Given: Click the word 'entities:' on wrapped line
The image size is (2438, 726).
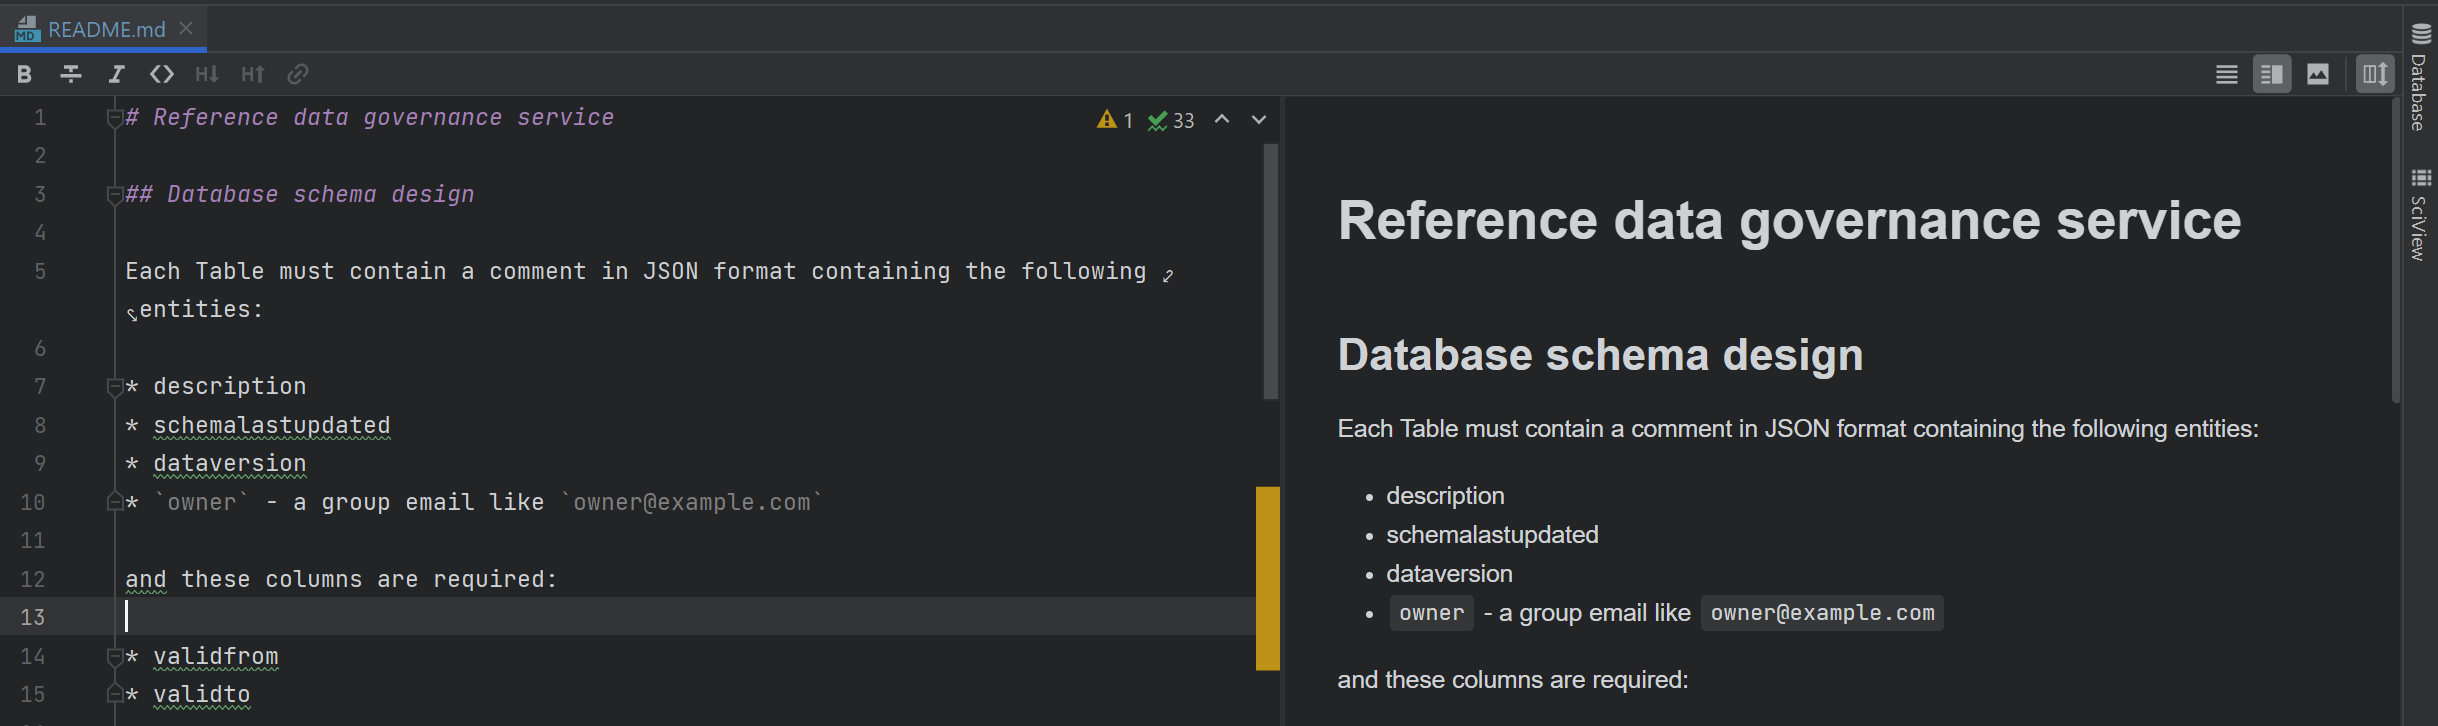Looking at the screenshot, I should (201, 309).
